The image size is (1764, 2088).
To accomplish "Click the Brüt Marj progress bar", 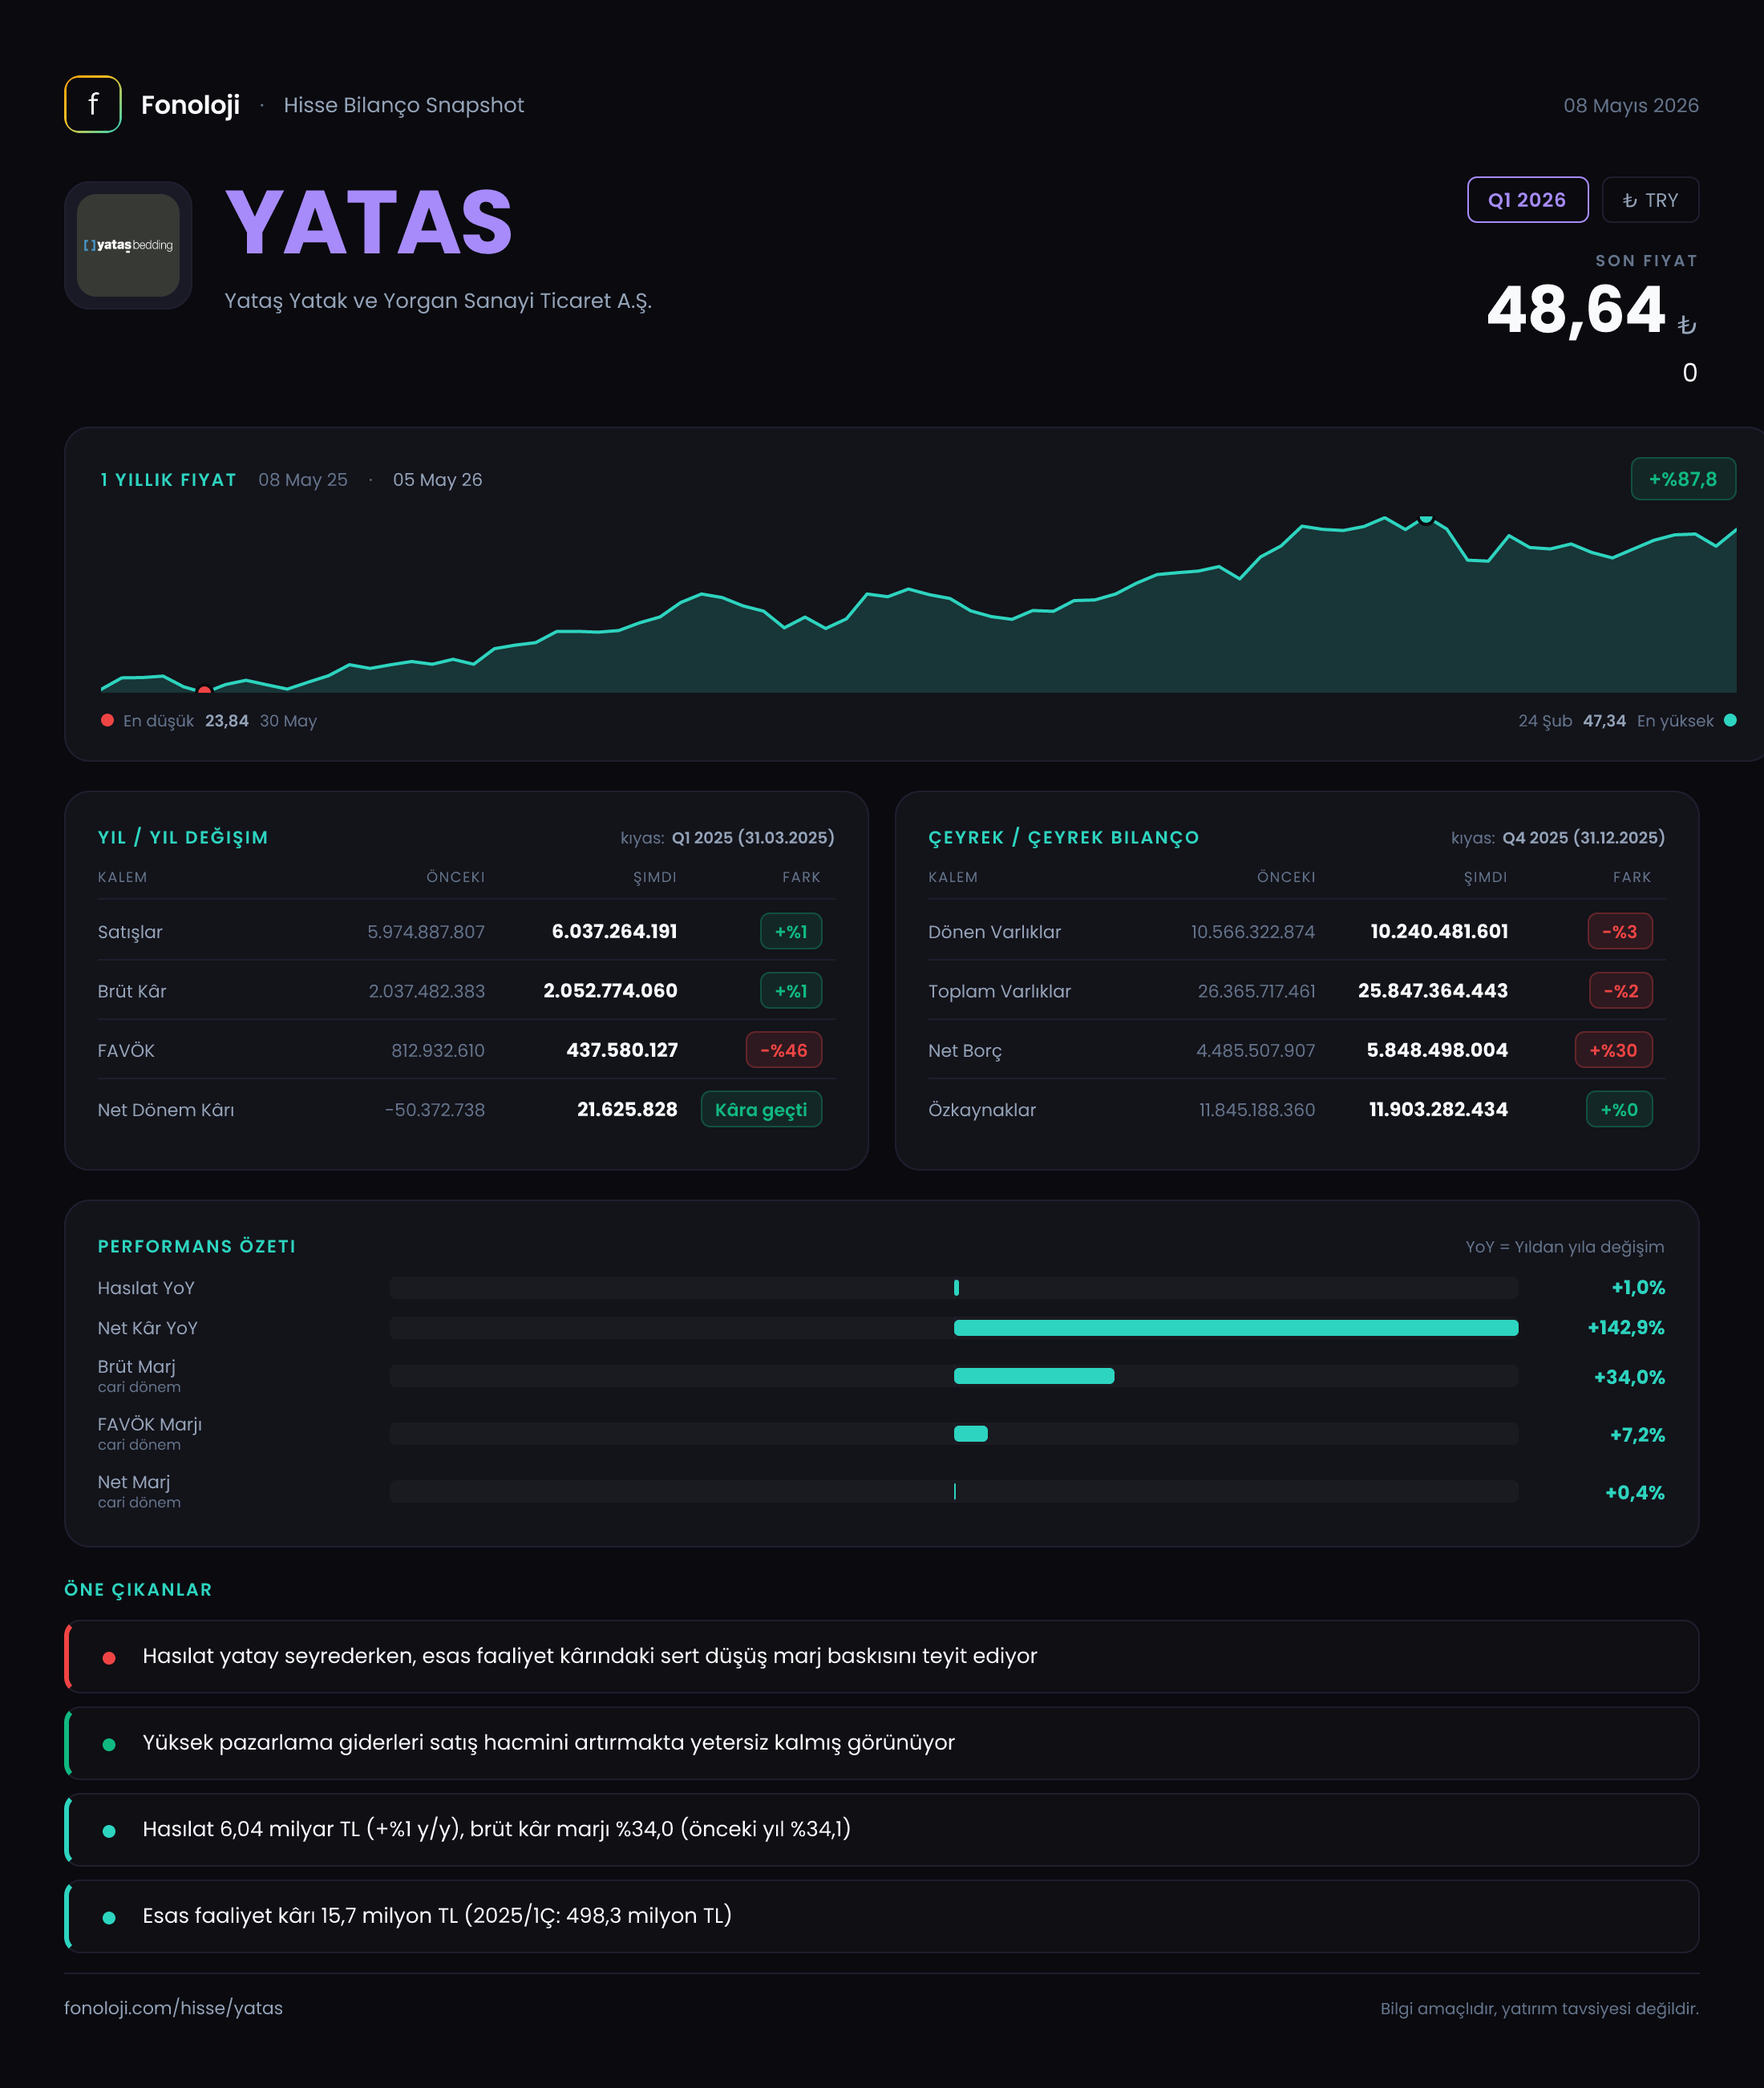I will click(x=954, y=1376).
